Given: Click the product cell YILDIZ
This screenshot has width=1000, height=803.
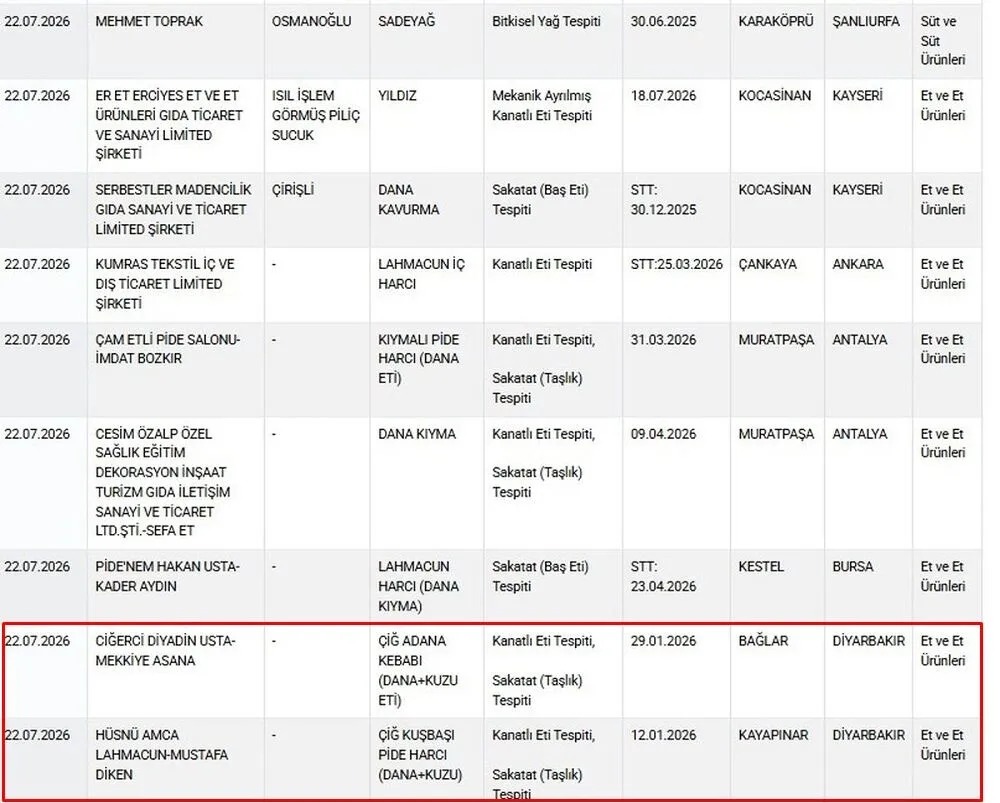Looking at the screenshot, I should click(x=397, y=96).
